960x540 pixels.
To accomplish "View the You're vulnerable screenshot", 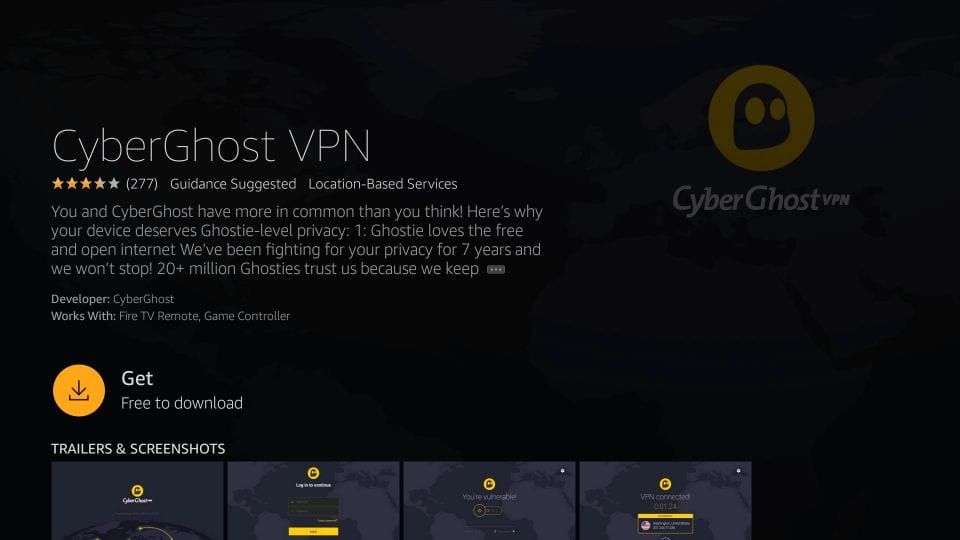I will 489,501.
